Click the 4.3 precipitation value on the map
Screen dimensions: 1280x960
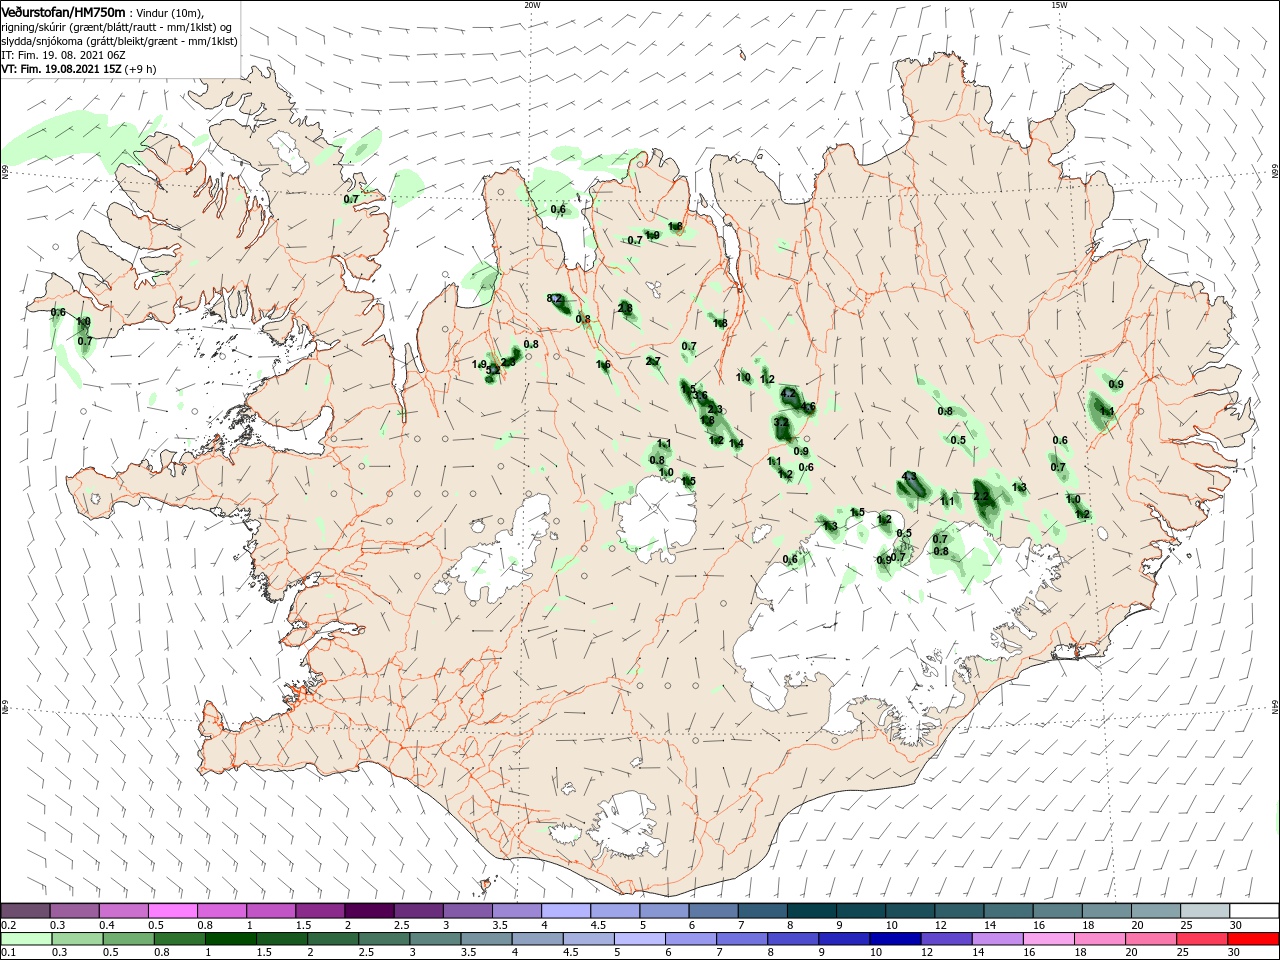(909, 476)
